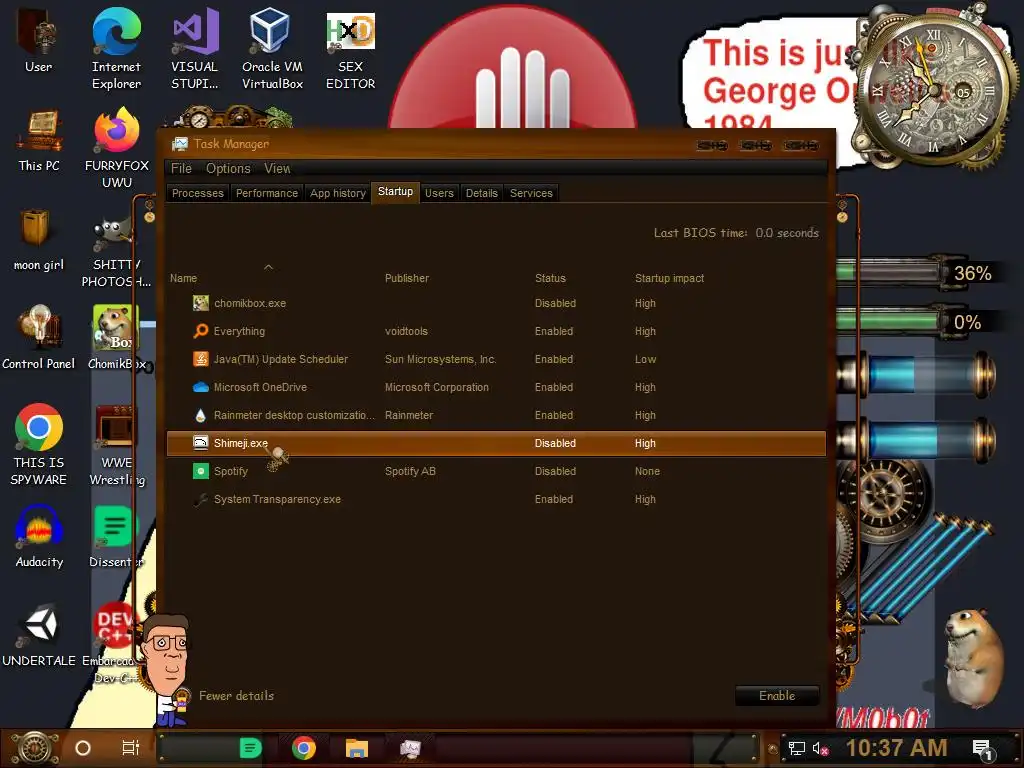
Task: Select the Microsoft OneDrive startup entry
Action: 496,387
